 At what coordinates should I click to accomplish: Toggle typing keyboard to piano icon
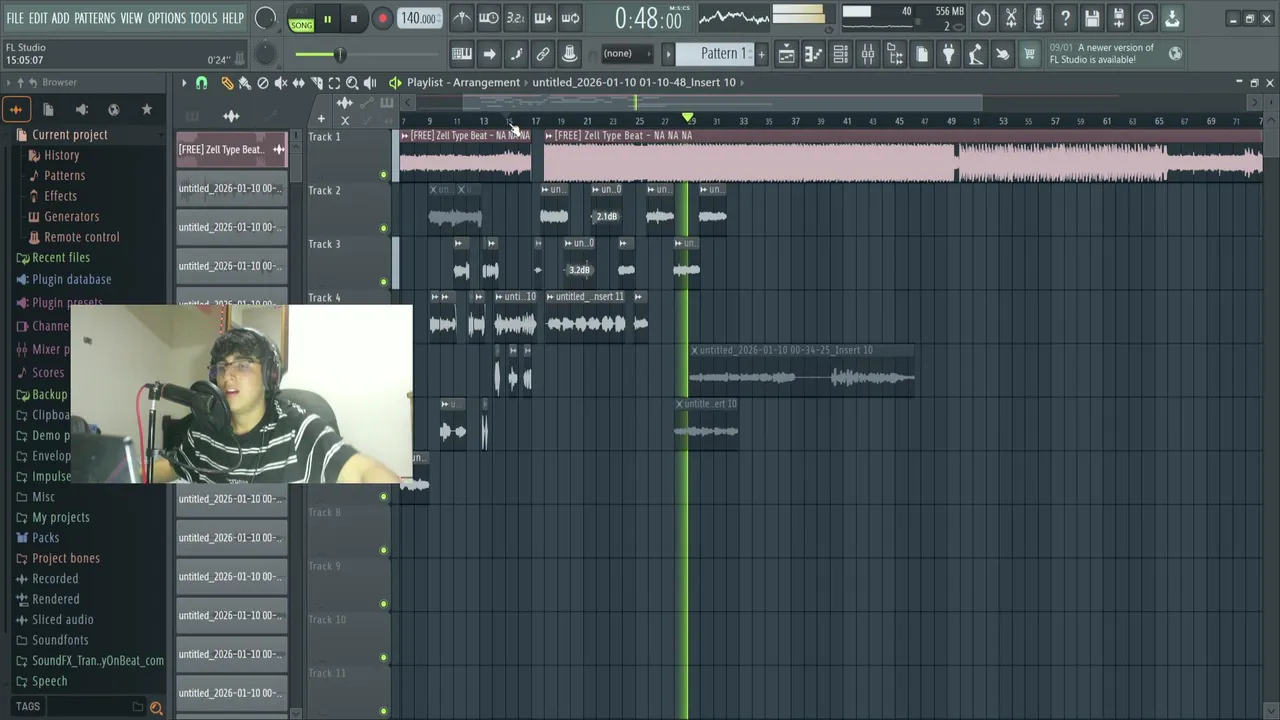(462, 54)
